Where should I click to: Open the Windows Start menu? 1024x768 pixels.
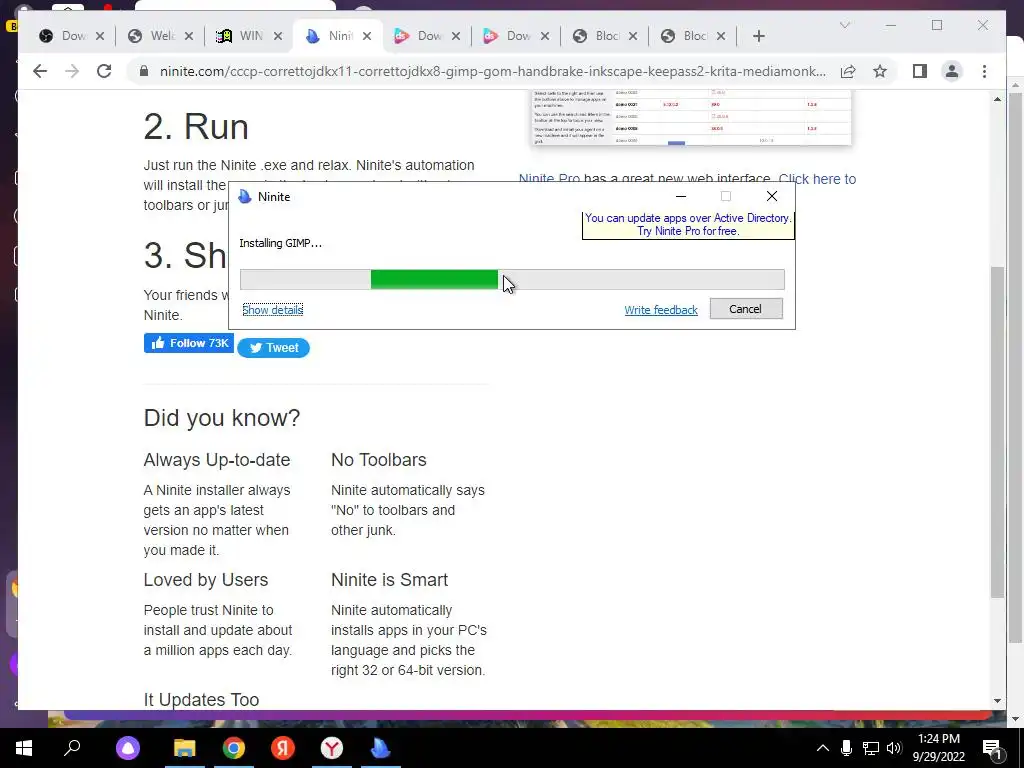(x=24, y=748)
